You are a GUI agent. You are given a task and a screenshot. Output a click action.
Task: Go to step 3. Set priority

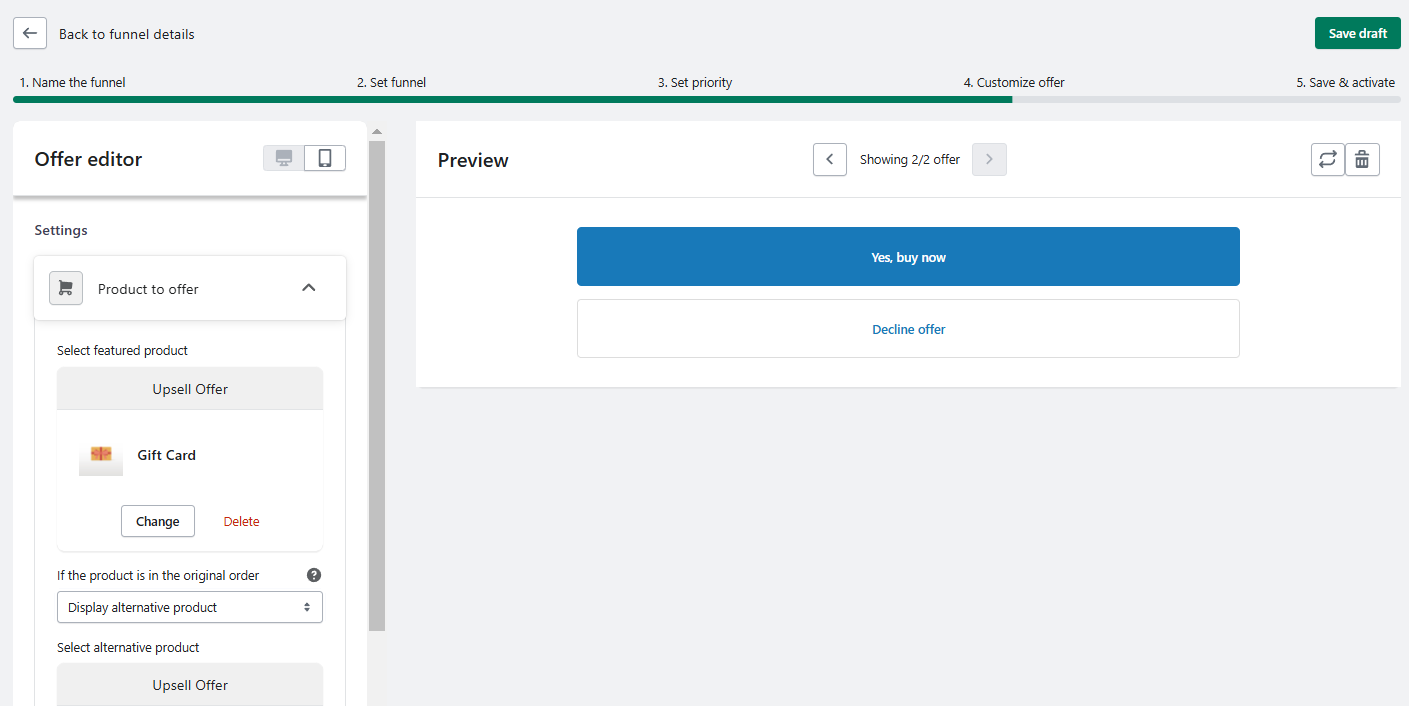point(695,82)
